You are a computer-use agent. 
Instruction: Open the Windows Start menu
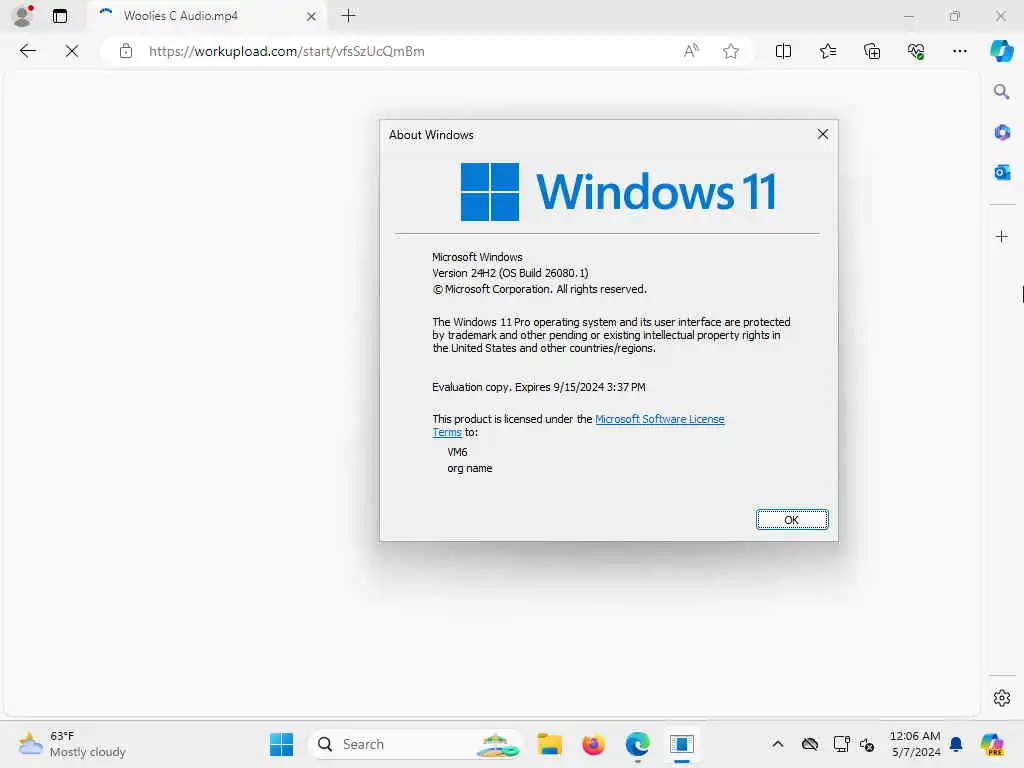point(281,744)
